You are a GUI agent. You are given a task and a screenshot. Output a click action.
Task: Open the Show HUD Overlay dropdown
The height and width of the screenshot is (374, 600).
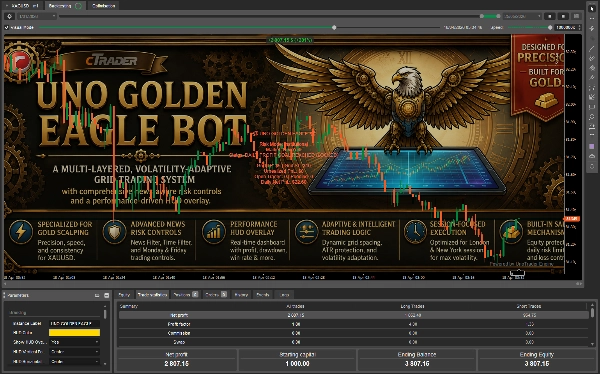74,342
